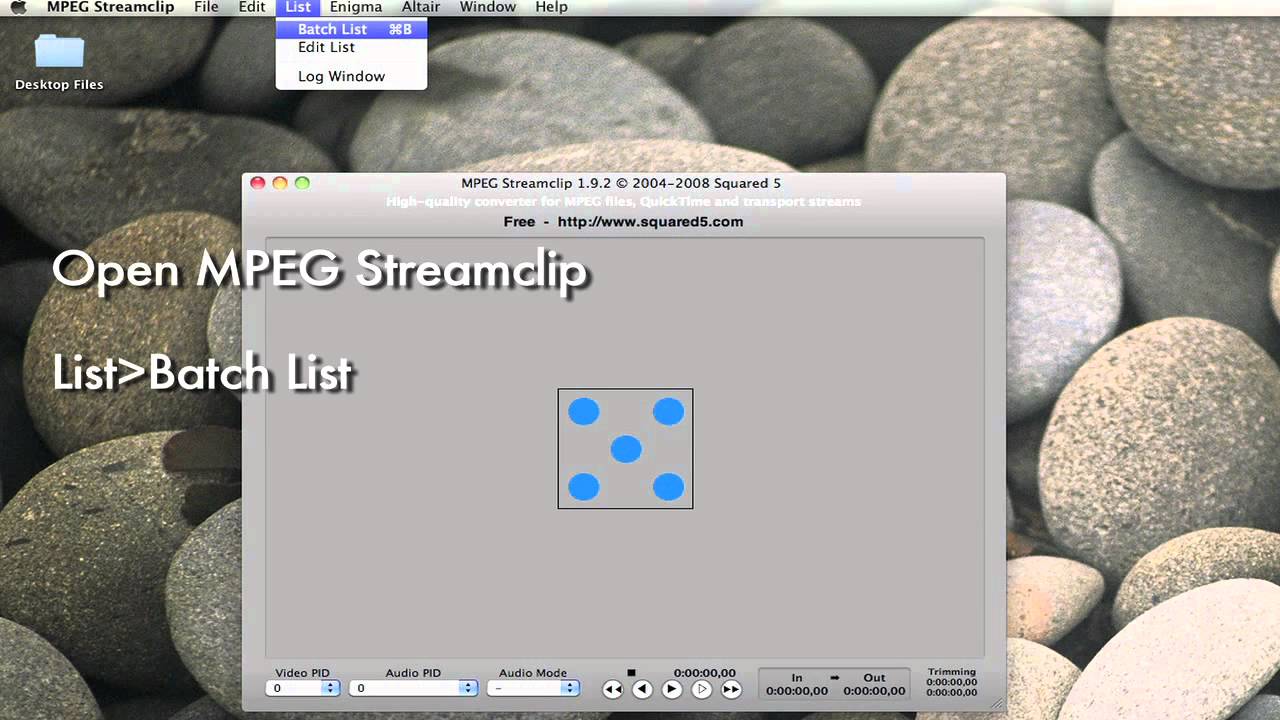The height and width of the screenshot is (720, 1280).
Task: Click the Out timecode value
Action: 874,691
